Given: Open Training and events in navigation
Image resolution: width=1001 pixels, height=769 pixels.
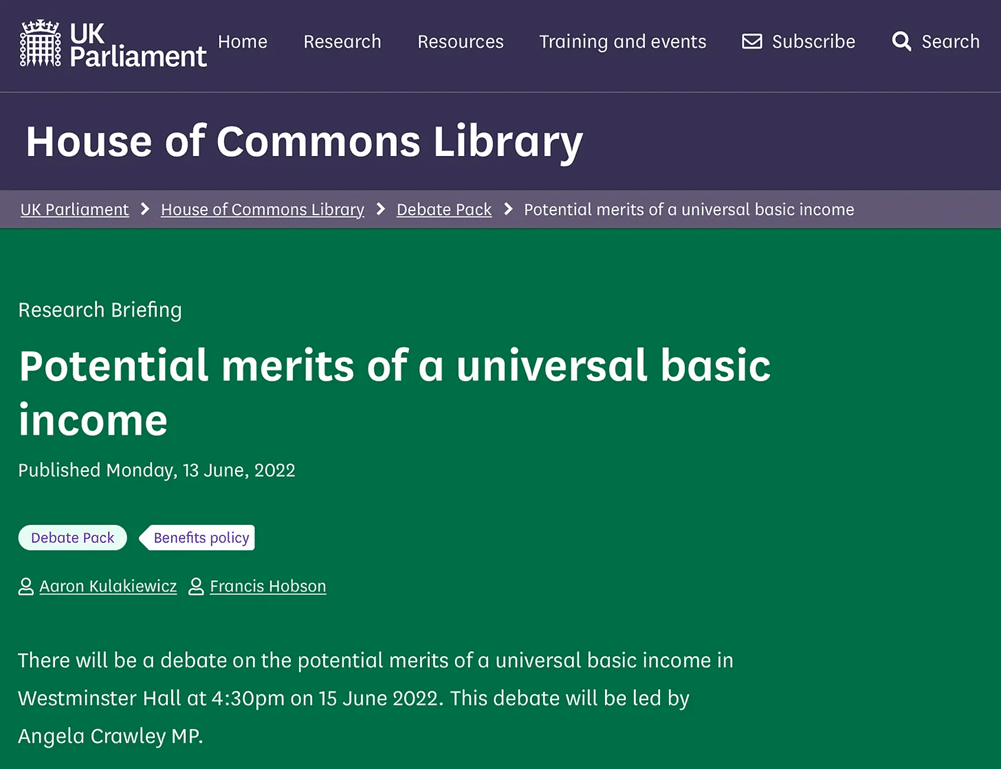Looking at the screenshot, I should pos(622,41).
